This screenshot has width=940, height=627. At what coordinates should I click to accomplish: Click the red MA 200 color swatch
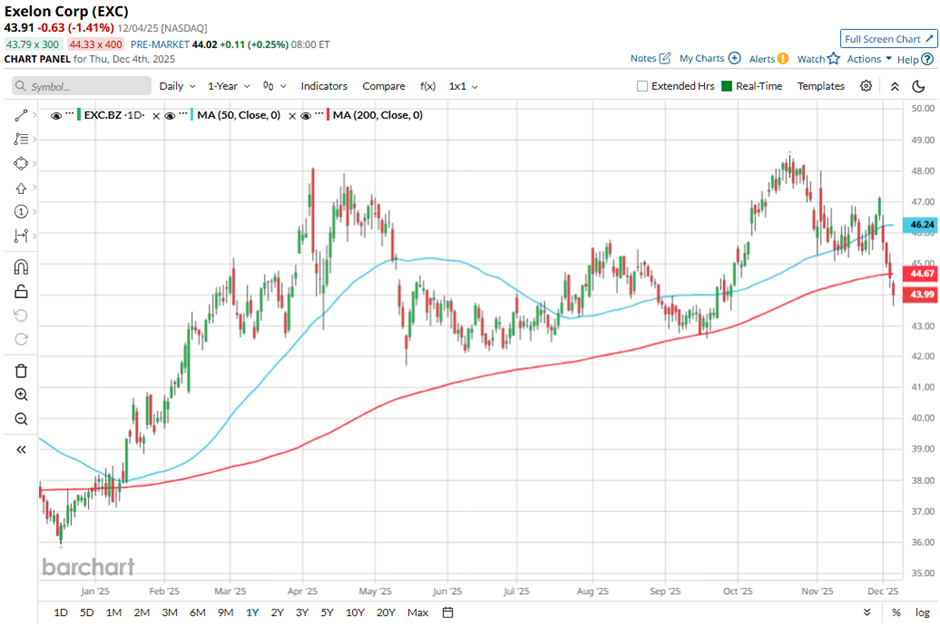[328, 116]
